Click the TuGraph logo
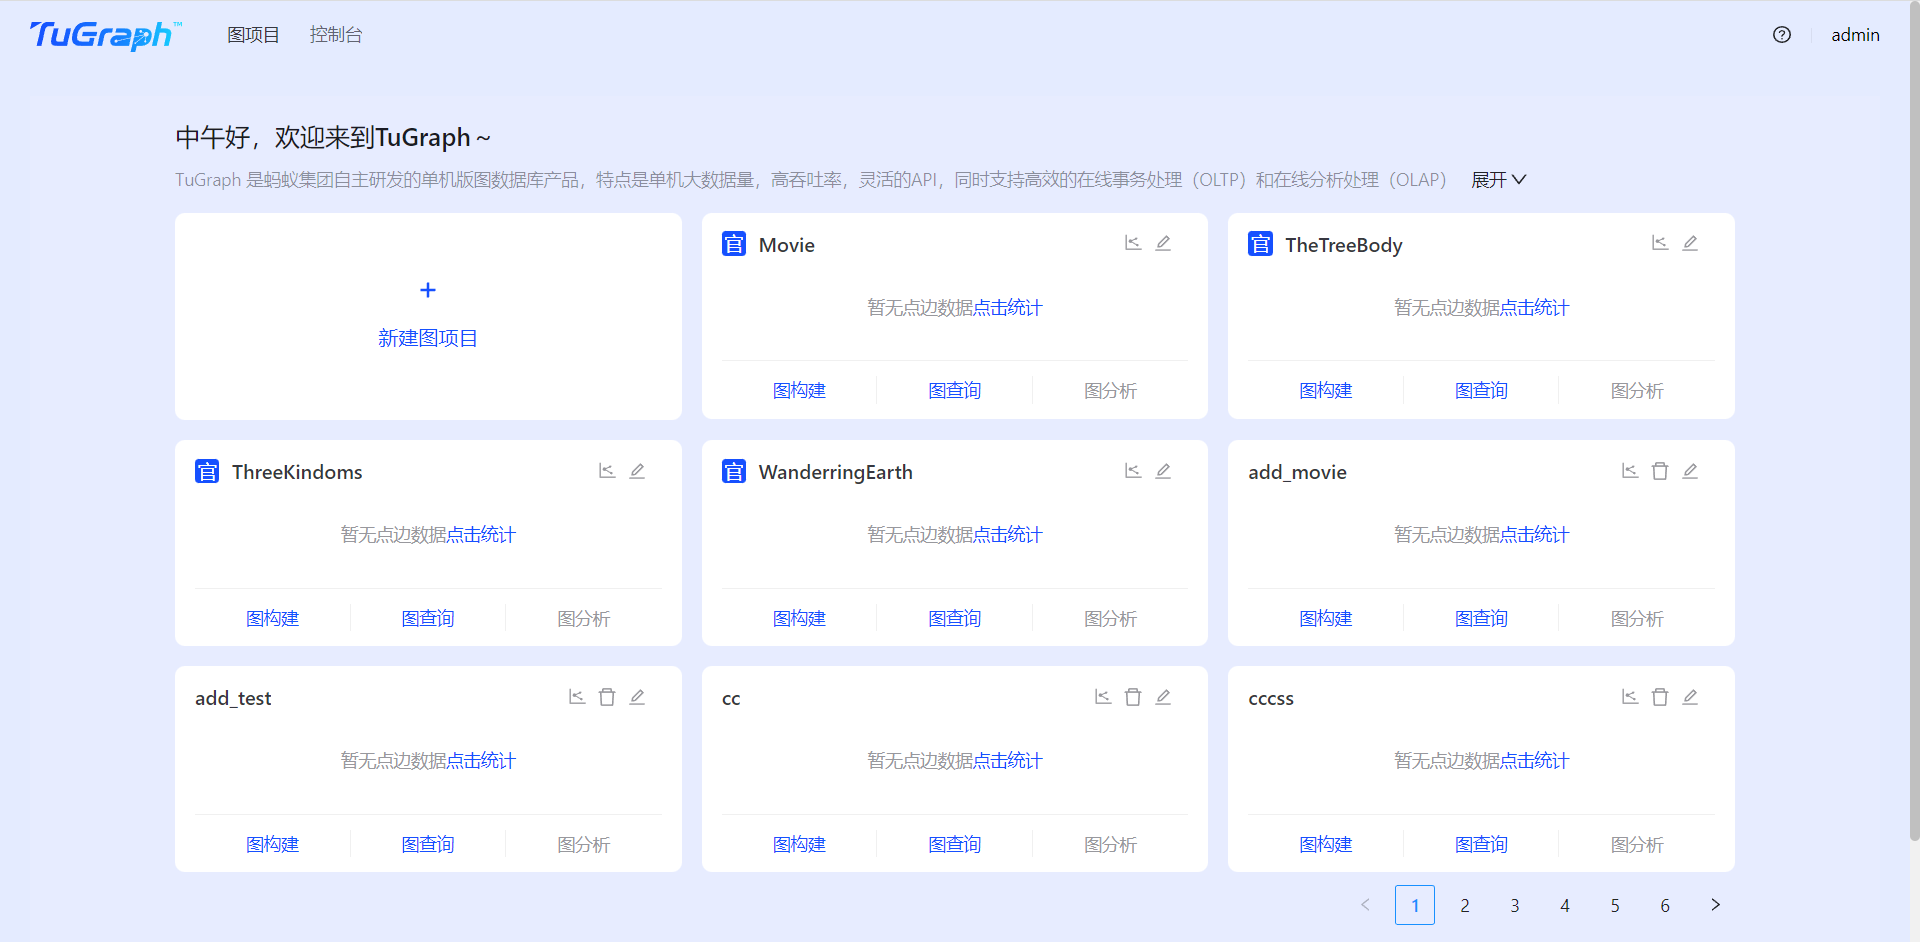 pyautogui.click(x=105, y=35)
